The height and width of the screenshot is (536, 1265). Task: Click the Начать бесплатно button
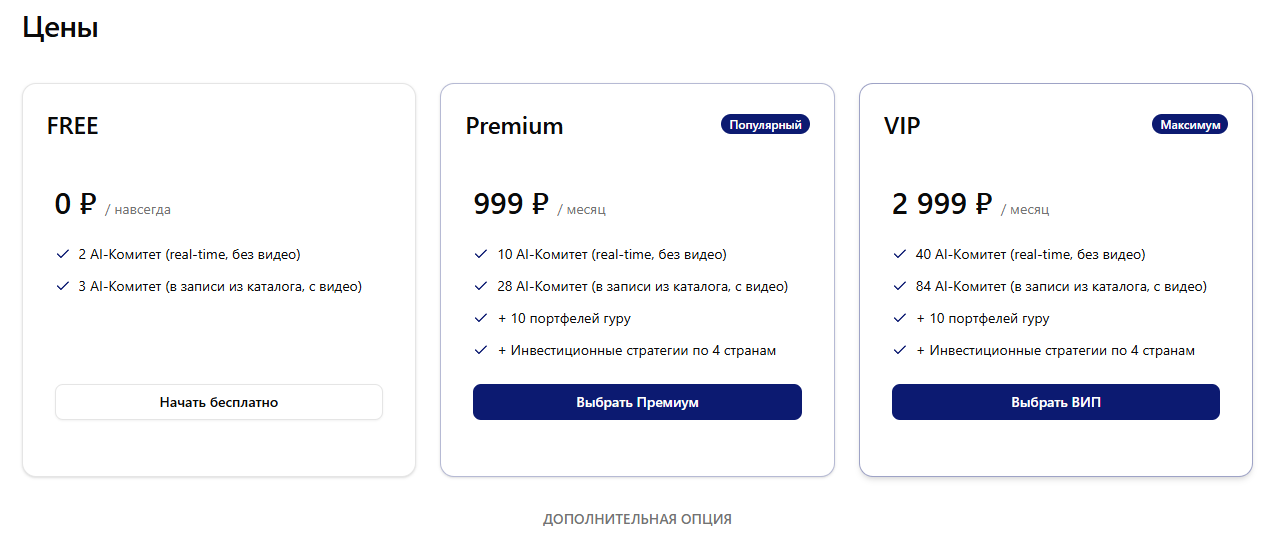[218, 402]
